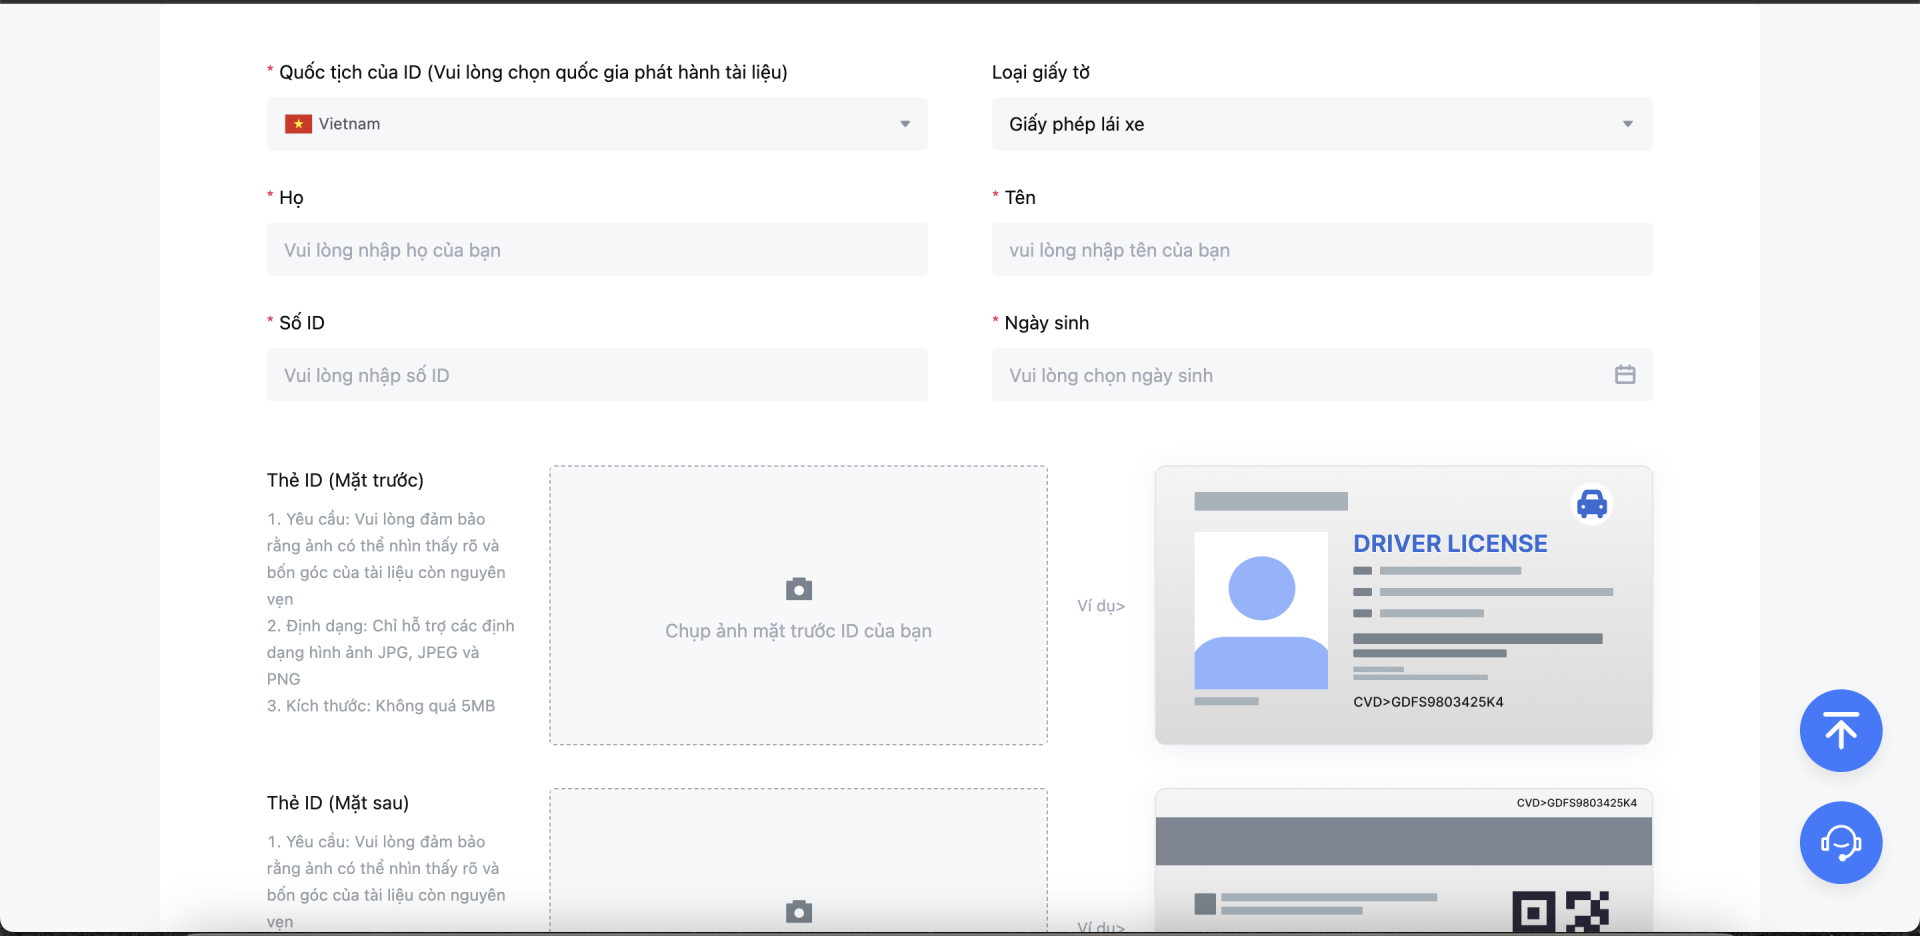Viewport: 1920px width, 936px height.
Task: Focus the Số ID number field
Action: [597, 375]
